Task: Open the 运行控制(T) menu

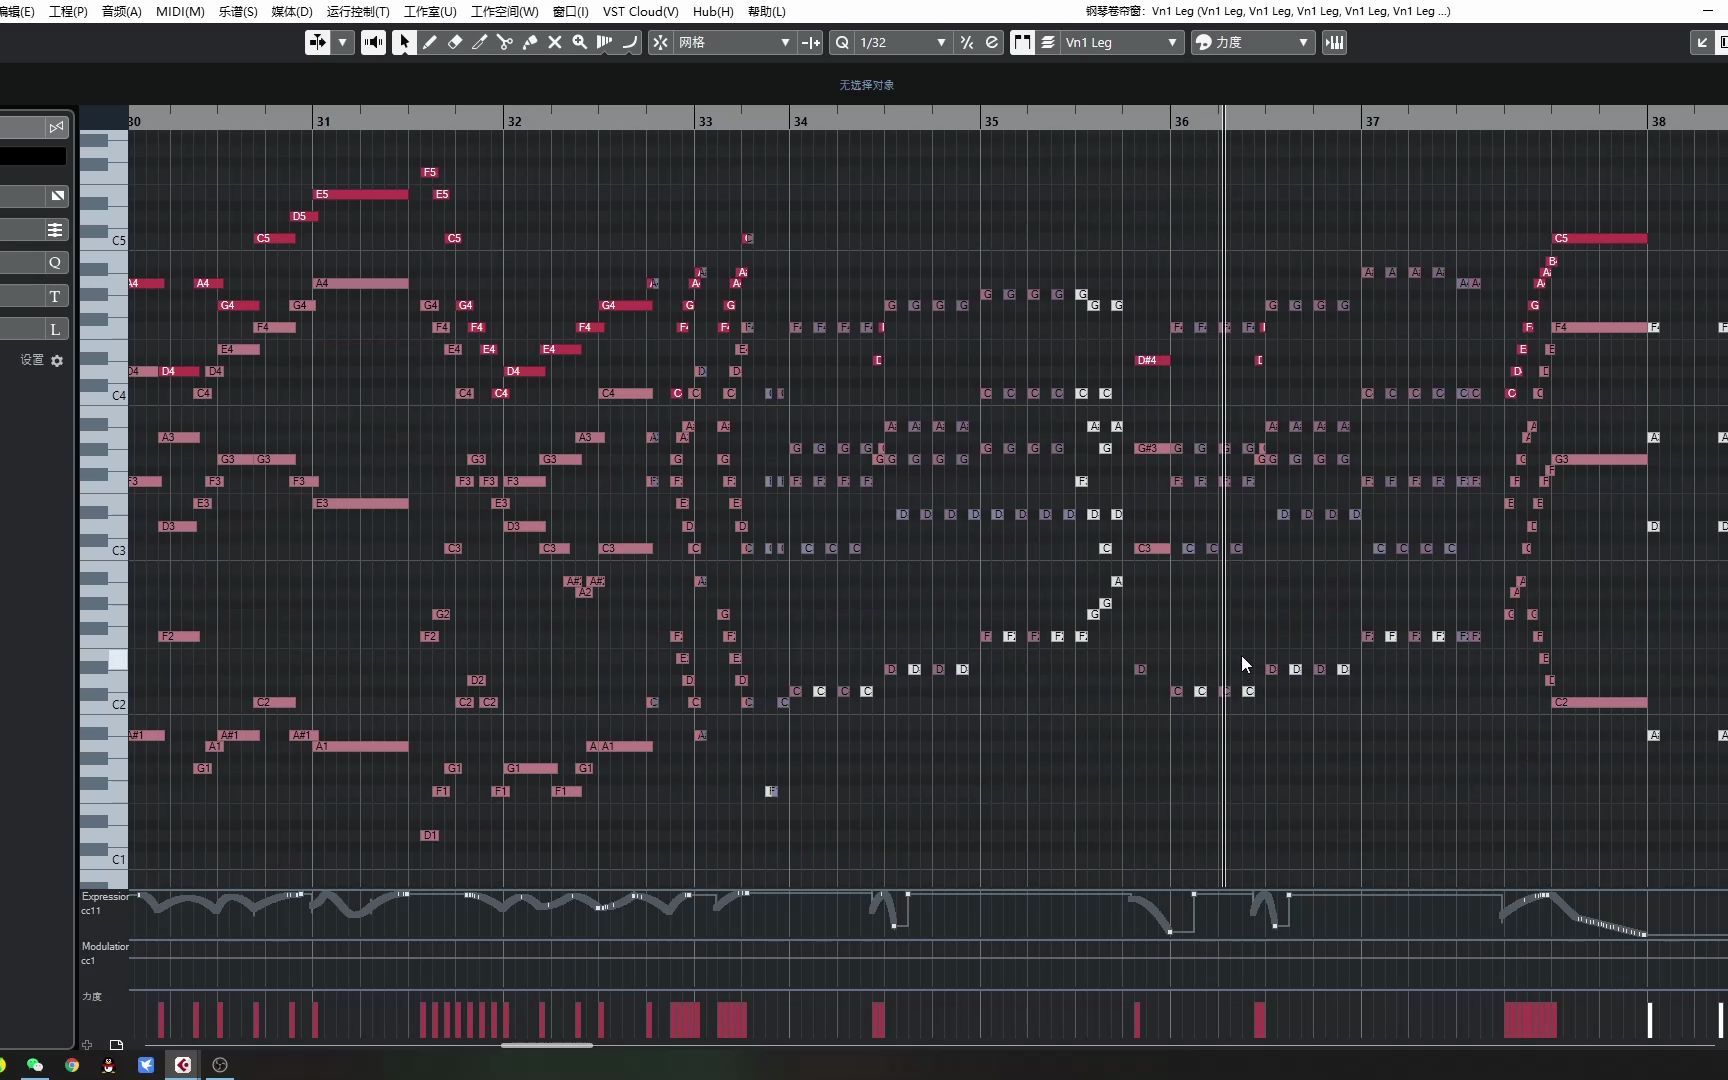Action: [358, 11]
